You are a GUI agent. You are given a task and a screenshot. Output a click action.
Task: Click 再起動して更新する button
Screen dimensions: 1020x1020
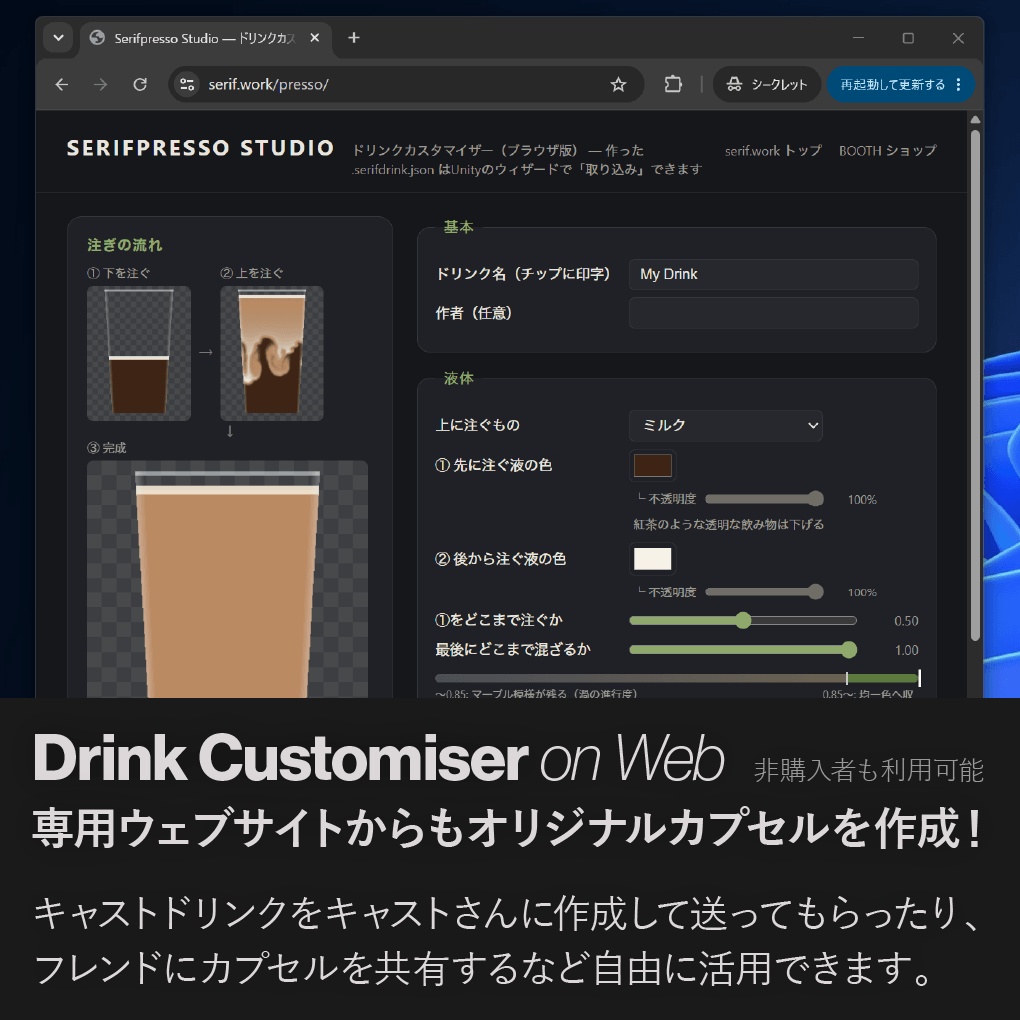tap(892, 85)
